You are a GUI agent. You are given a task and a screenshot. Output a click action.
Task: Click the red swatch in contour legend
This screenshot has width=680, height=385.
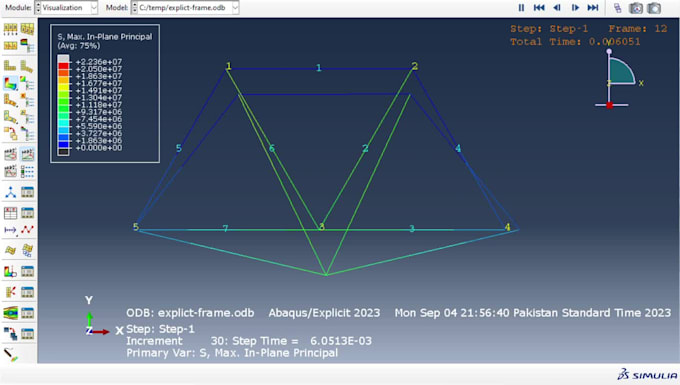click(x=63, y=65)
